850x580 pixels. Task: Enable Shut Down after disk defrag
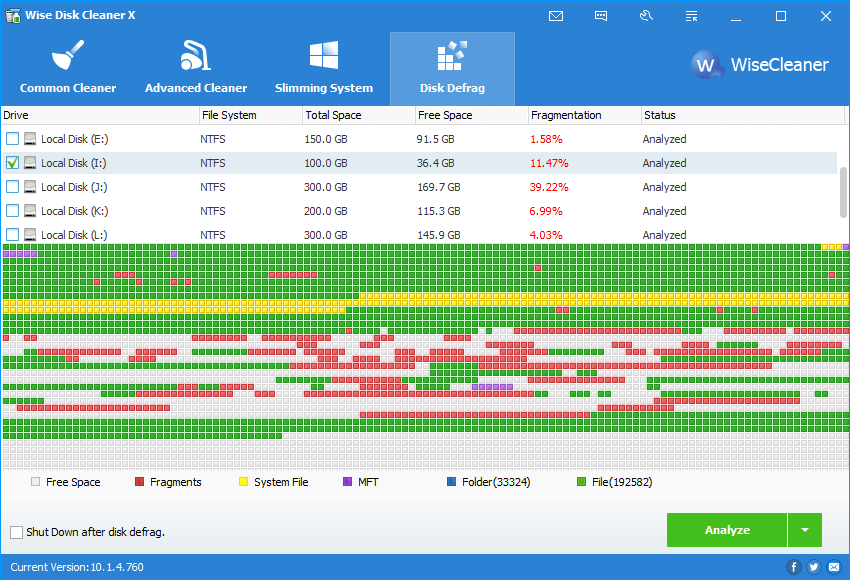click(17, 532)
